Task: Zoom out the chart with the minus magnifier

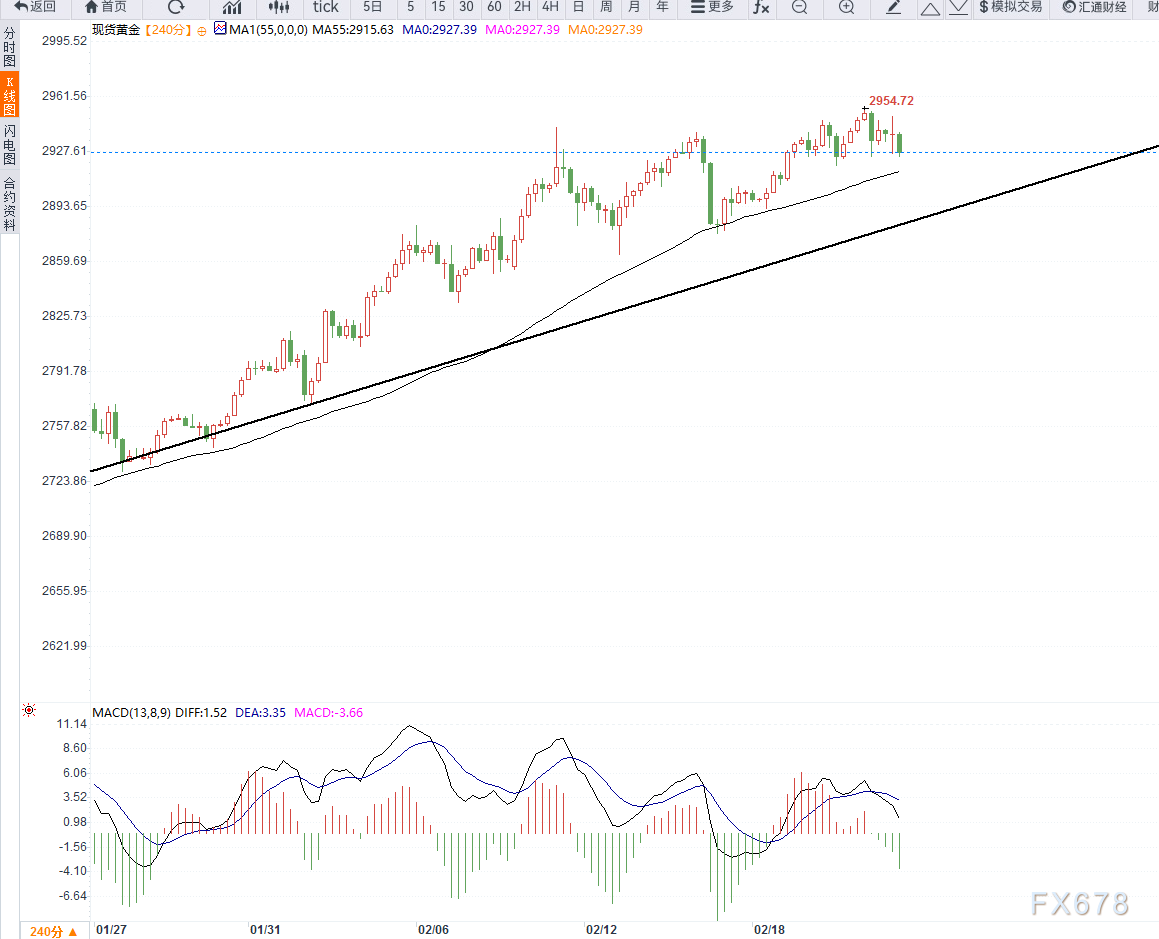Action: (x=800, y=7)
